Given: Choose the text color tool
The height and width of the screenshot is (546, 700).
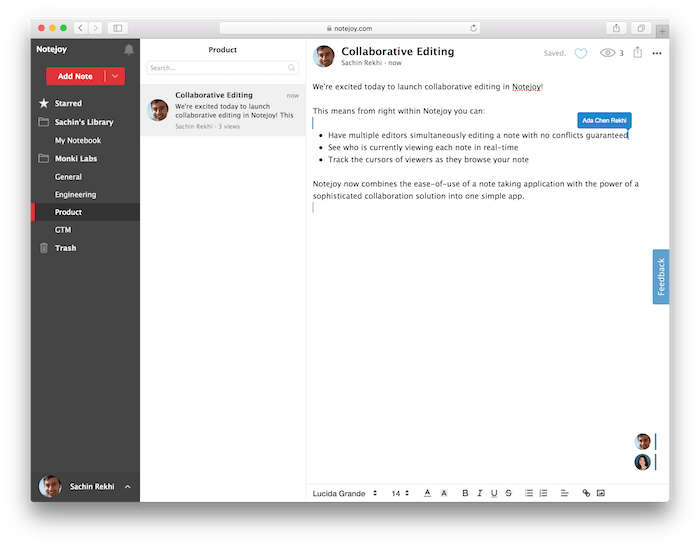Looking at the screenshot, I should coord(427,493).
